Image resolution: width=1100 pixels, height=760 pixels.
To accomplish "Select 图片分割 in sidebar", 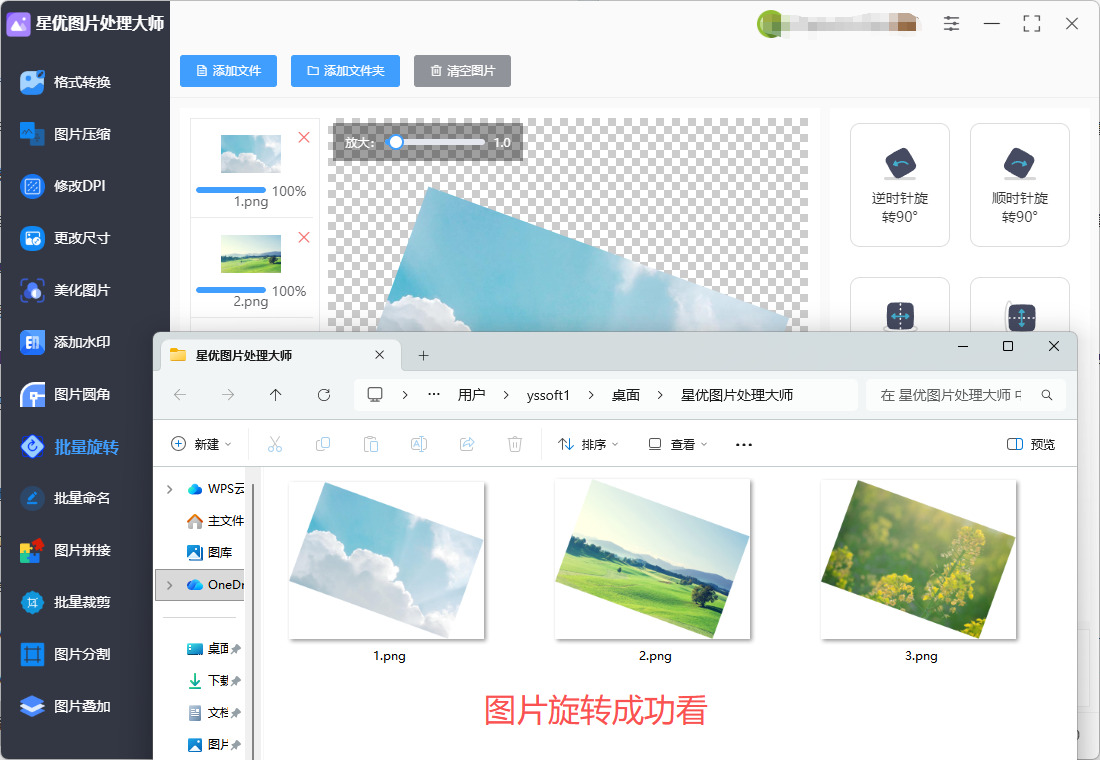I will point(65,654).
